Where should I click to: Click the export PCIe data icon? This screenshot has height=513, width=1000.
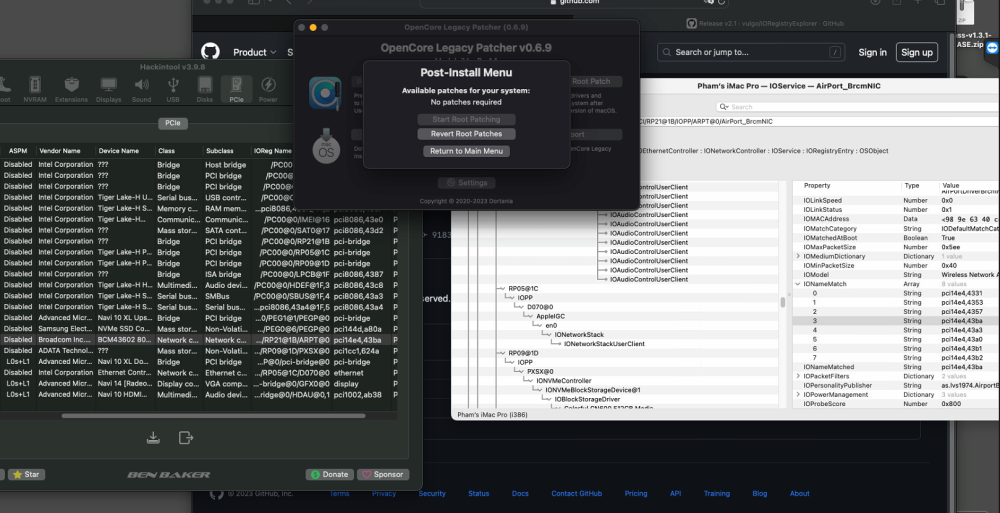click(x=186, y=438)
